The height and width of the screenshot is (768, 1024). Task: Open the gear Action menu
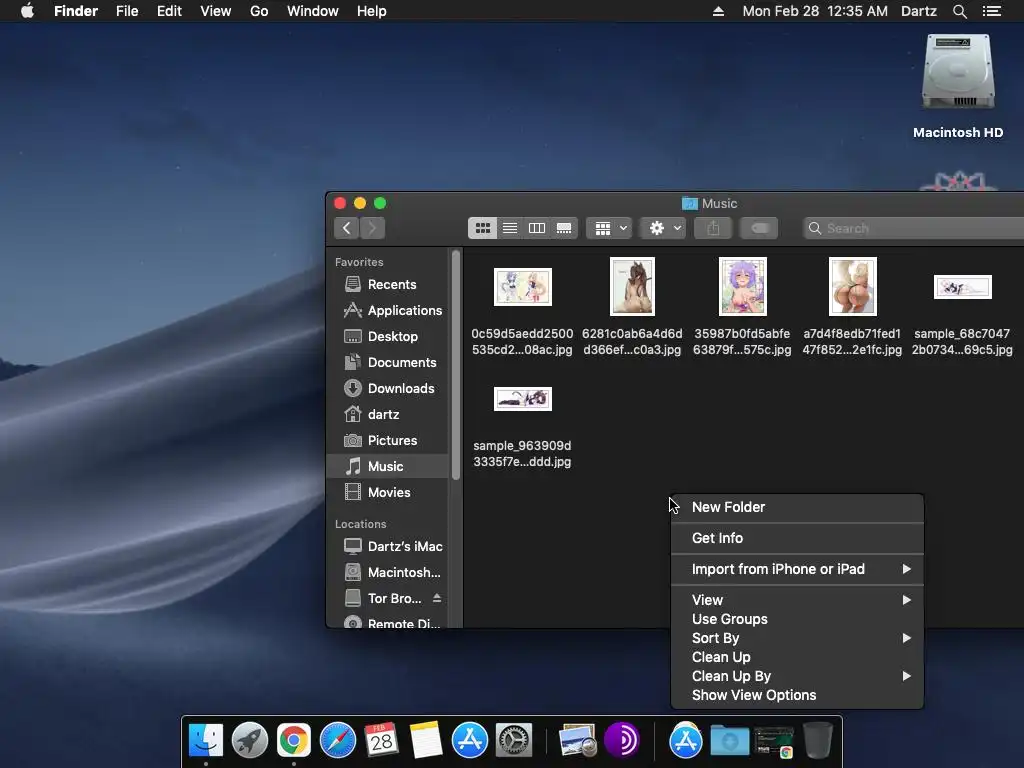click(664, 228)
